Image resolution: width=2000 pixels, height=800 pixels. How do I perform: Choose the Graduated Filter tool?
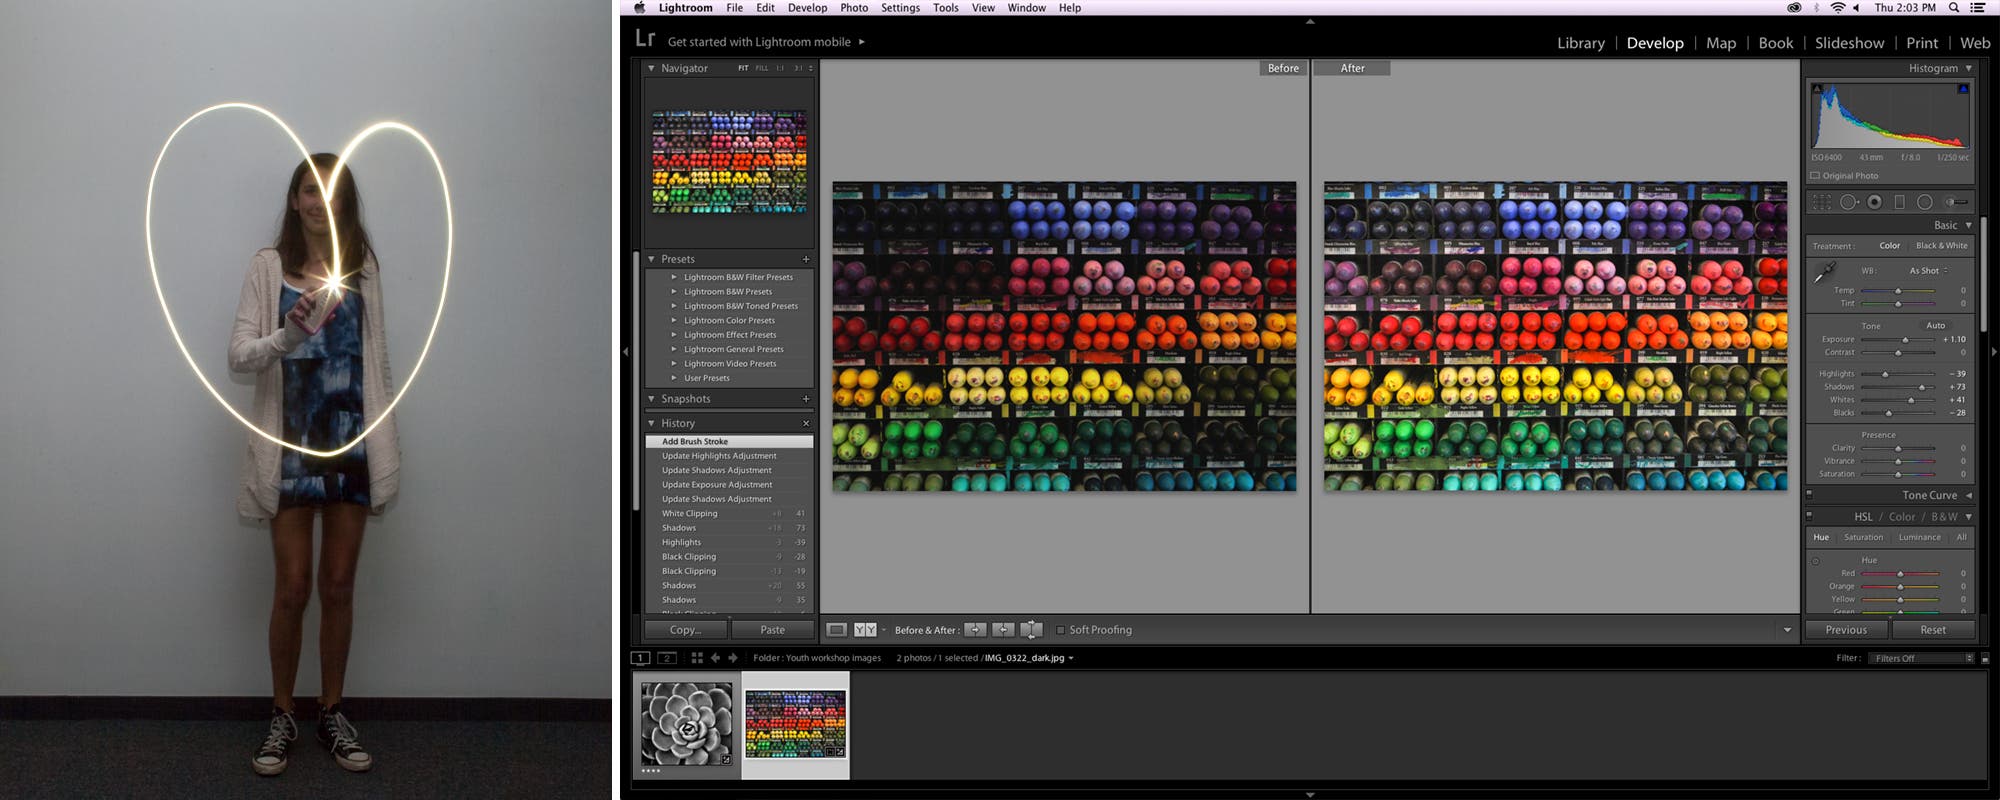1899,202
